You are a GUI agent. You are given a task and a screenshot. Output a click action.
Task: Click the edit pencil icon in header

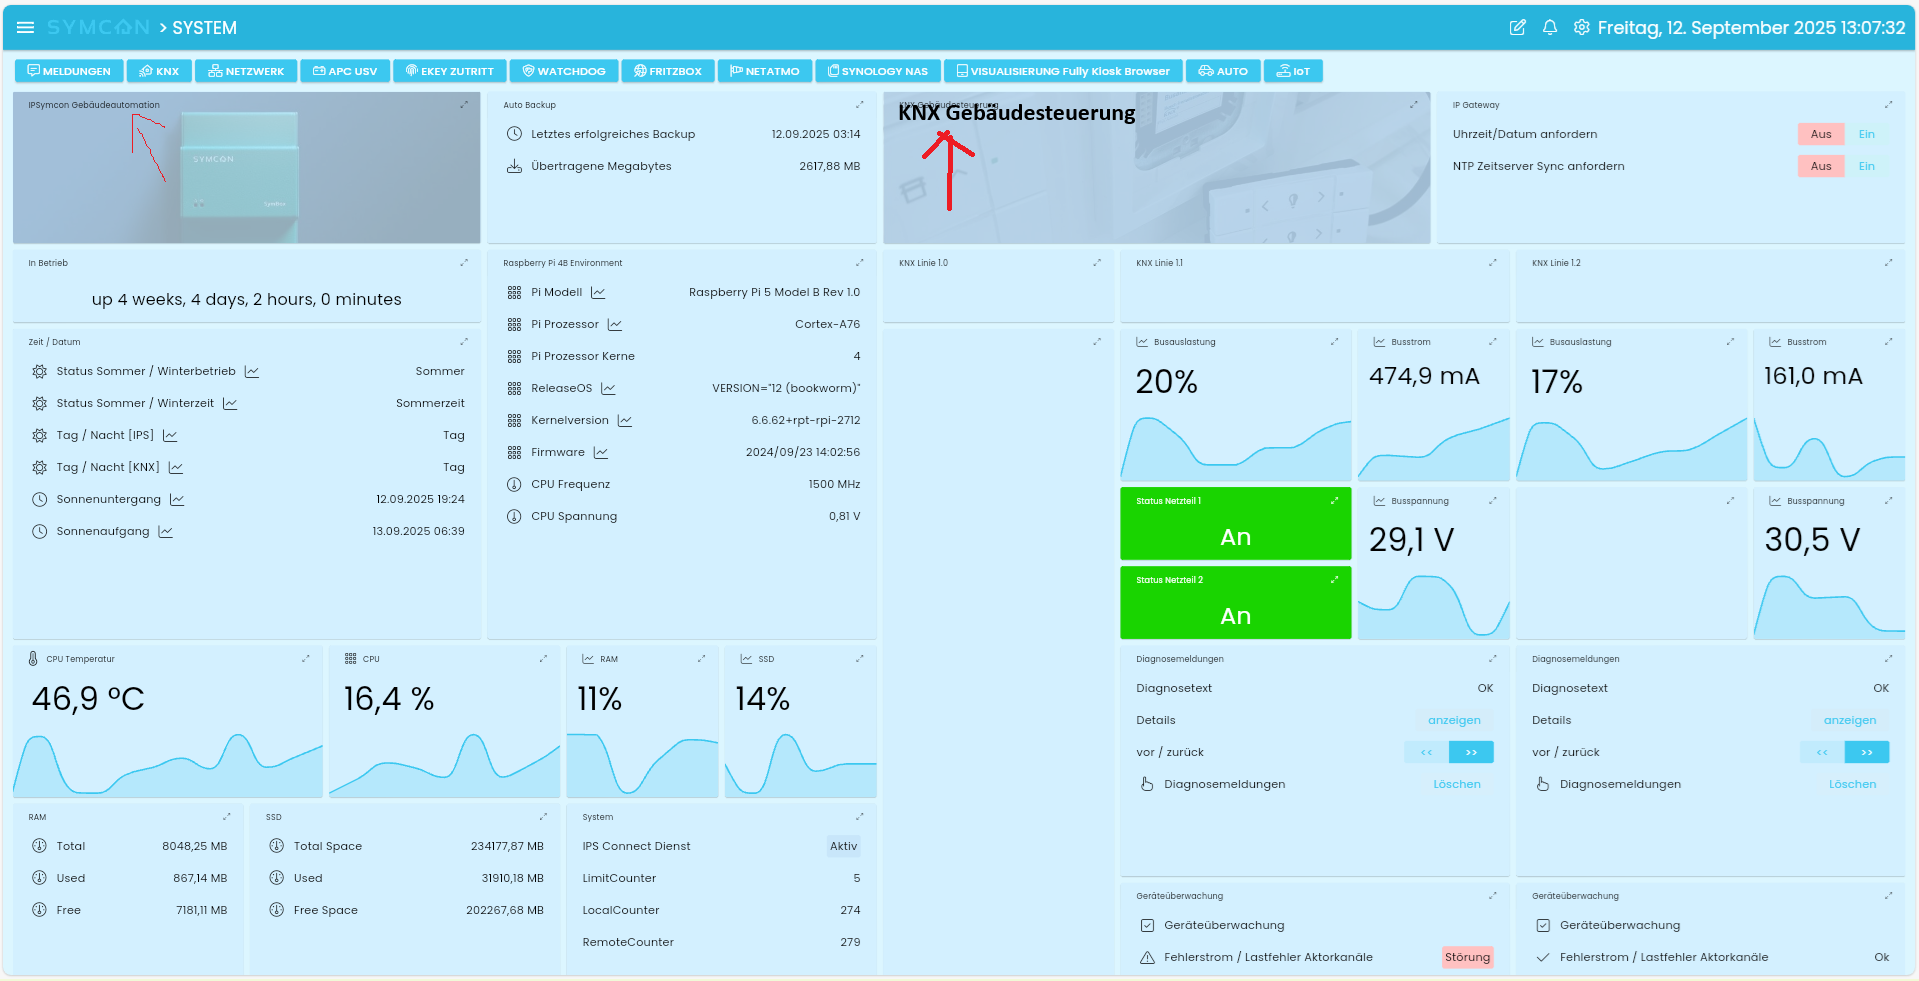(x=1517, y=28)
